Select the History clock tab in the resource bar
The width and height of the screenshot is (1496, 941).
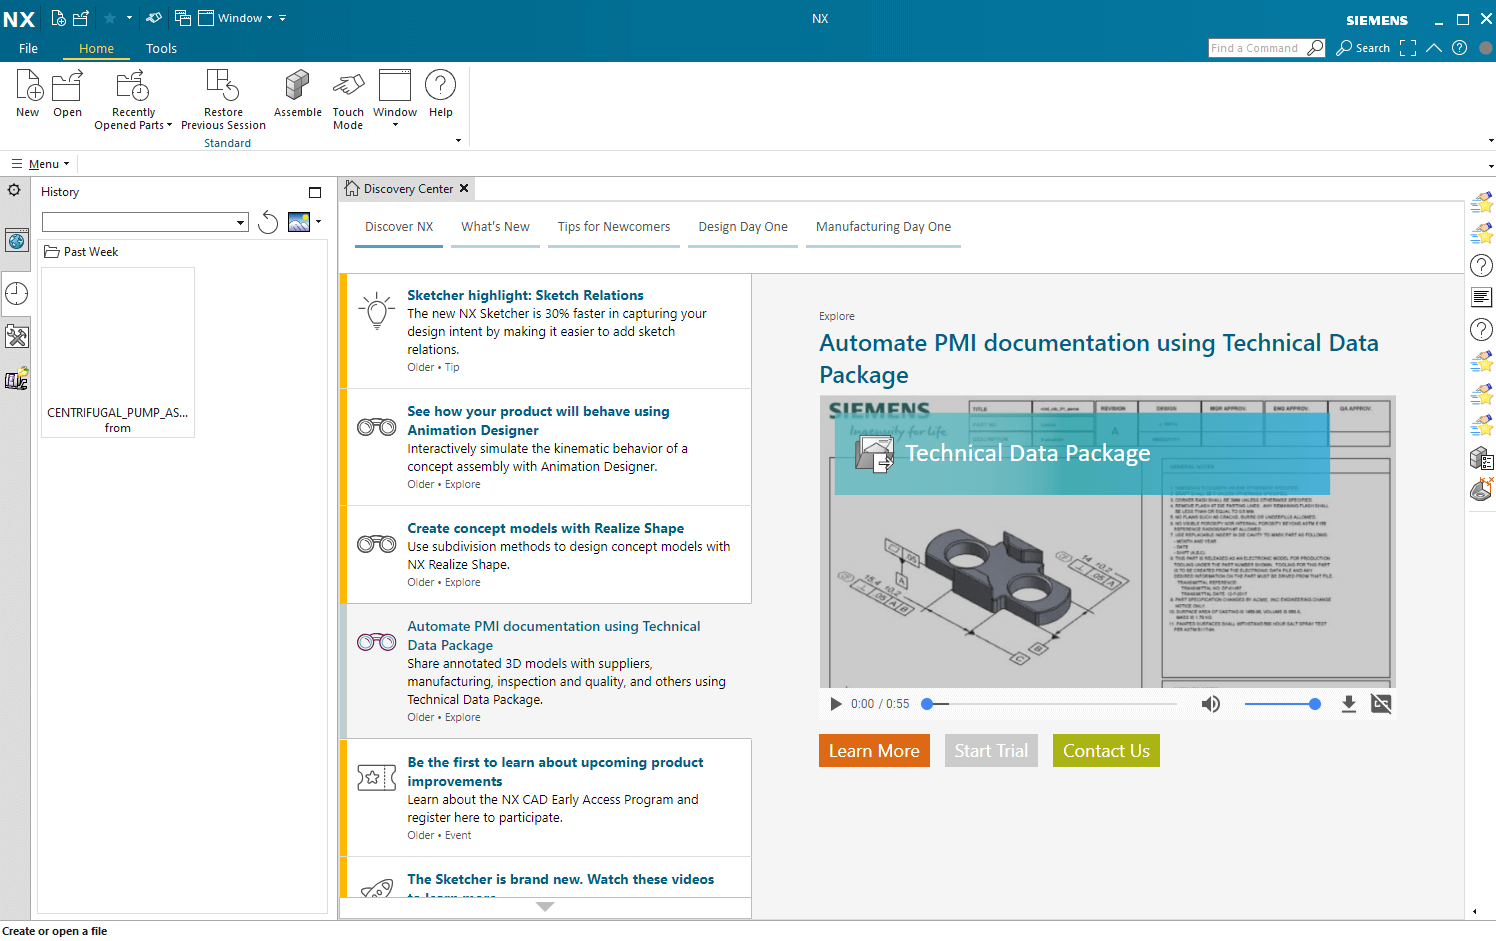point(16,293)
